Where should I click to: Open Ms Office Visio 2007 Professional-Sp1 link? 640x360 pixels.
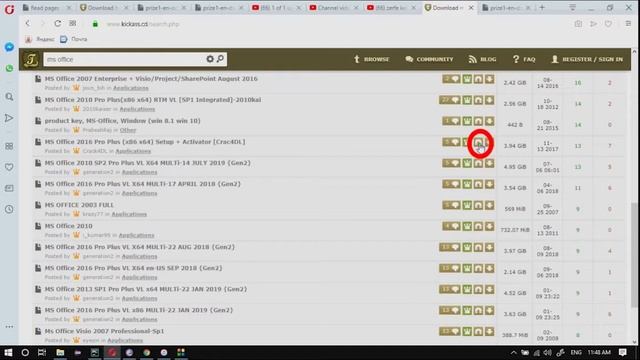104,331
